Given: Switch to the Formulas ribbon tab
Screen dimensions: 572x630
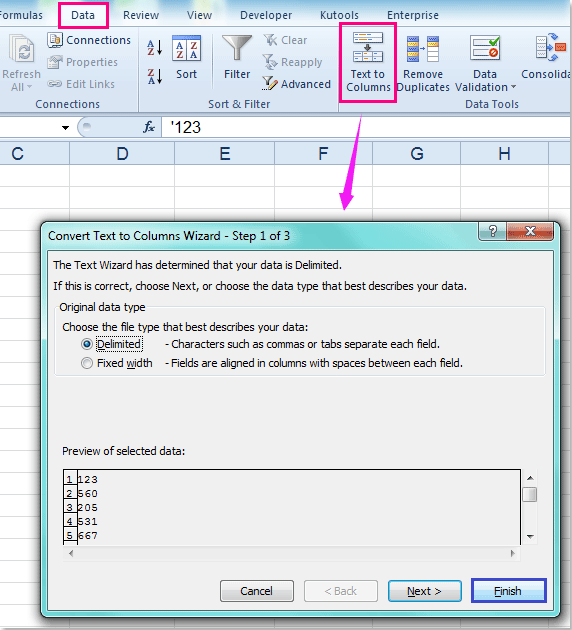Looking at the screenshot, I should [x=21, y=15].
